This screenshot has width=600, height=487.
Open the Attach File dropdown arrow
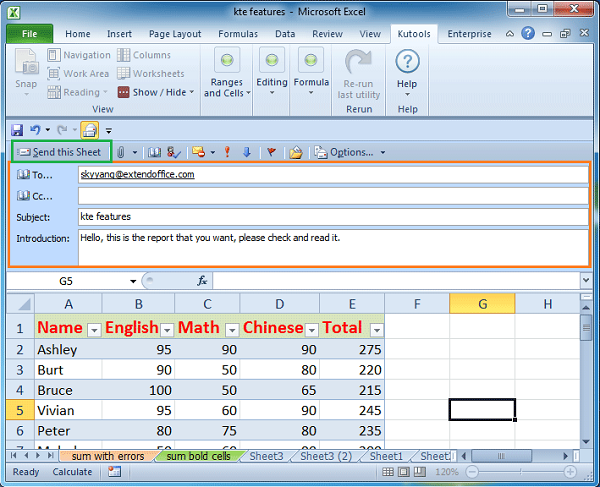click(135, 152)
